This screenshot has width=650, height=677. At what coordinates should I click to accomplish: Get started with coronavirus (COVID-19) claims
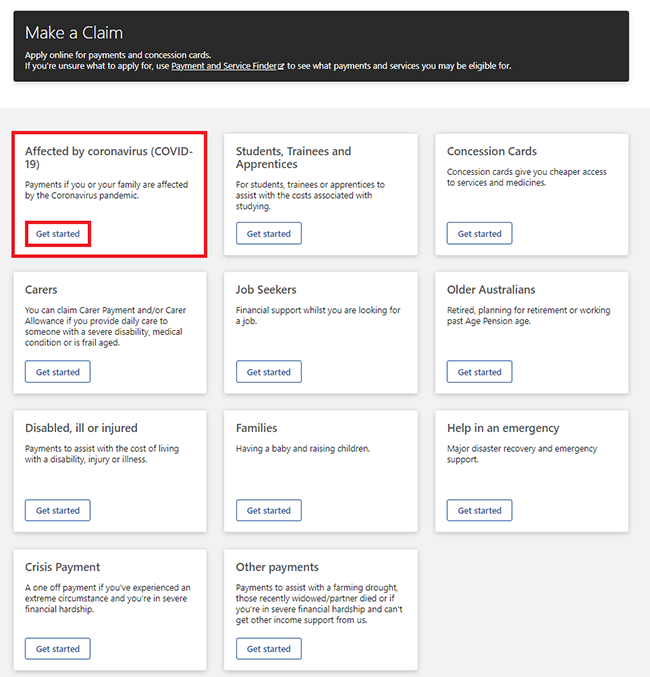pos(58,234)
